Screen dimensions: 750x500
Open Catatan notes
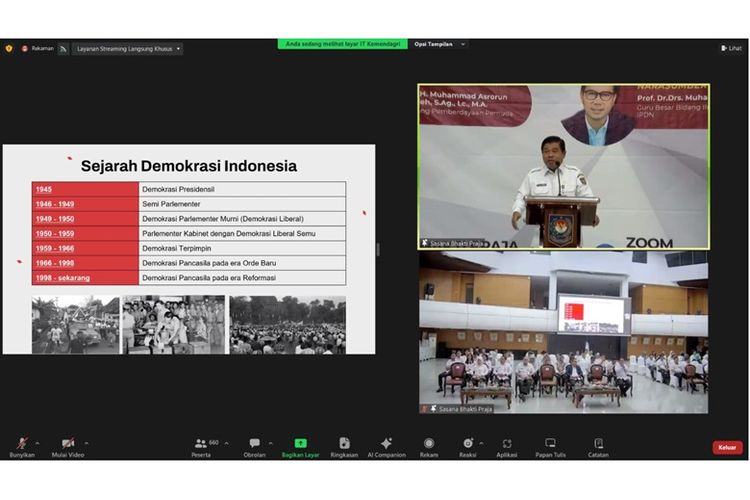(x=598, y=444)
